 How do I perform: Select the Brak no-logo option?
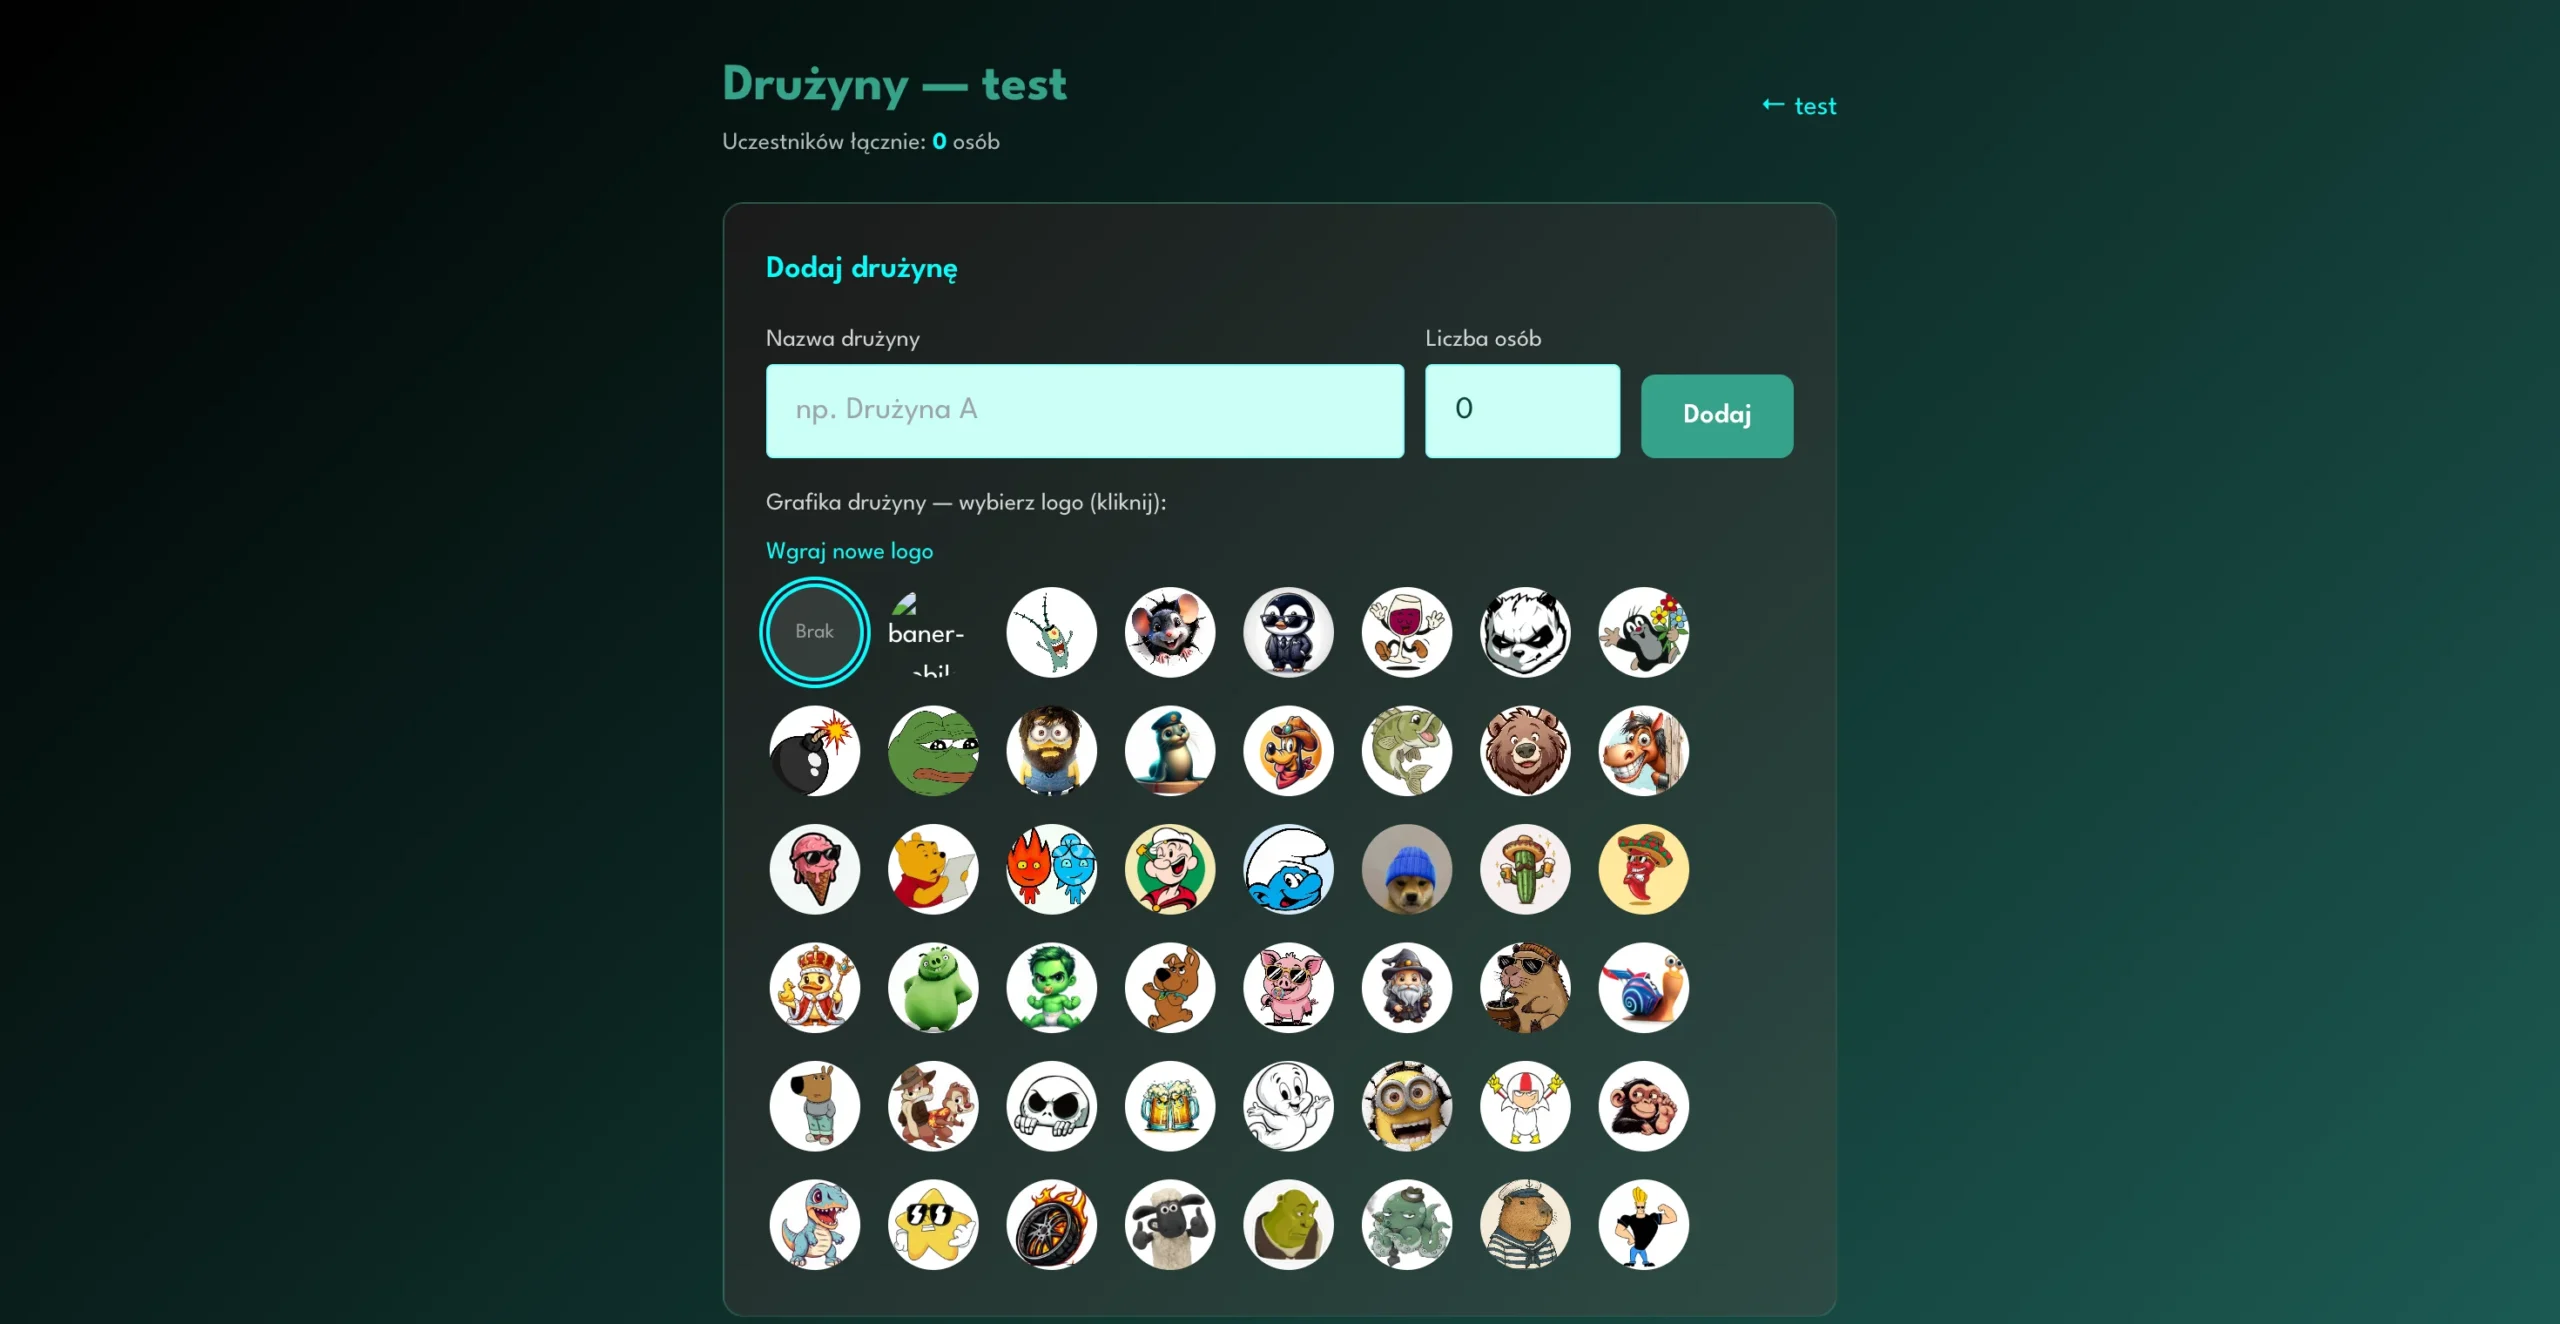click(814, 632)
